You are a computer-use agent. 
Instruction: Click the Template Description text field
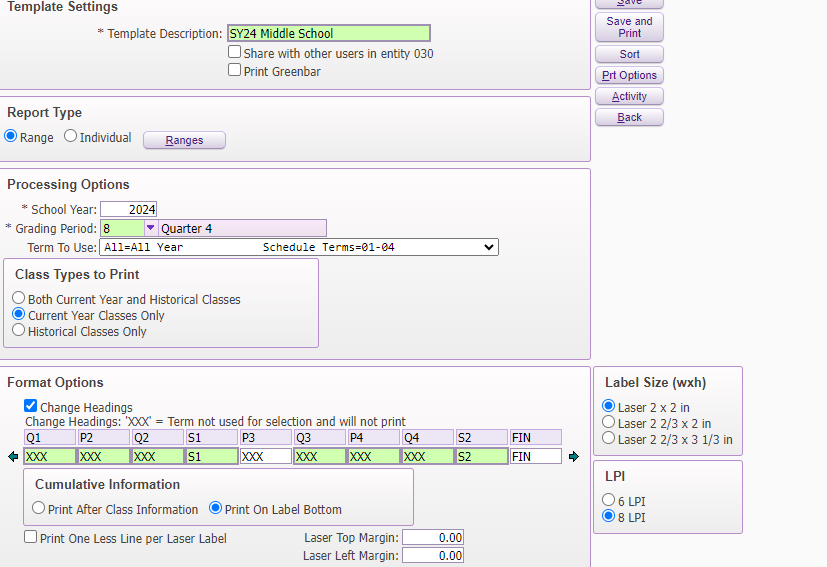[328, 33]
